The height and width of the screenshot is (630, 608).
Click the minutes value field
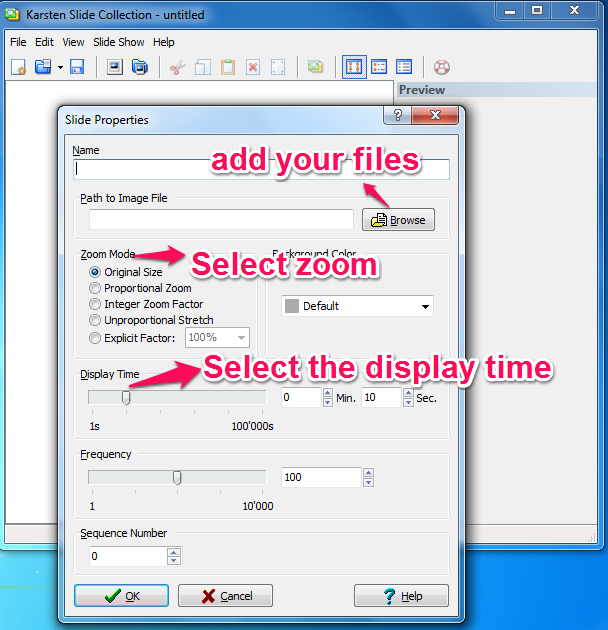301,397
